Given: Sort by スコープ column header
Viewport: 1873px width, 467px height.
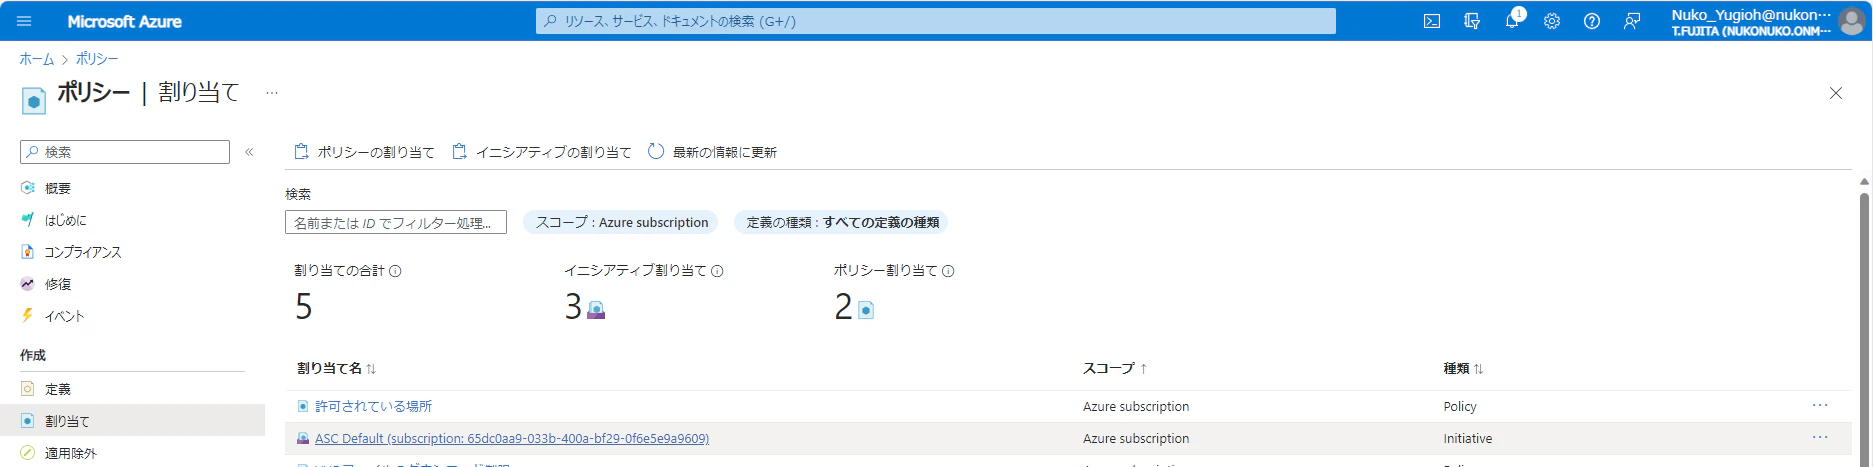Looking at the screenshot, I should [1115, 368].
